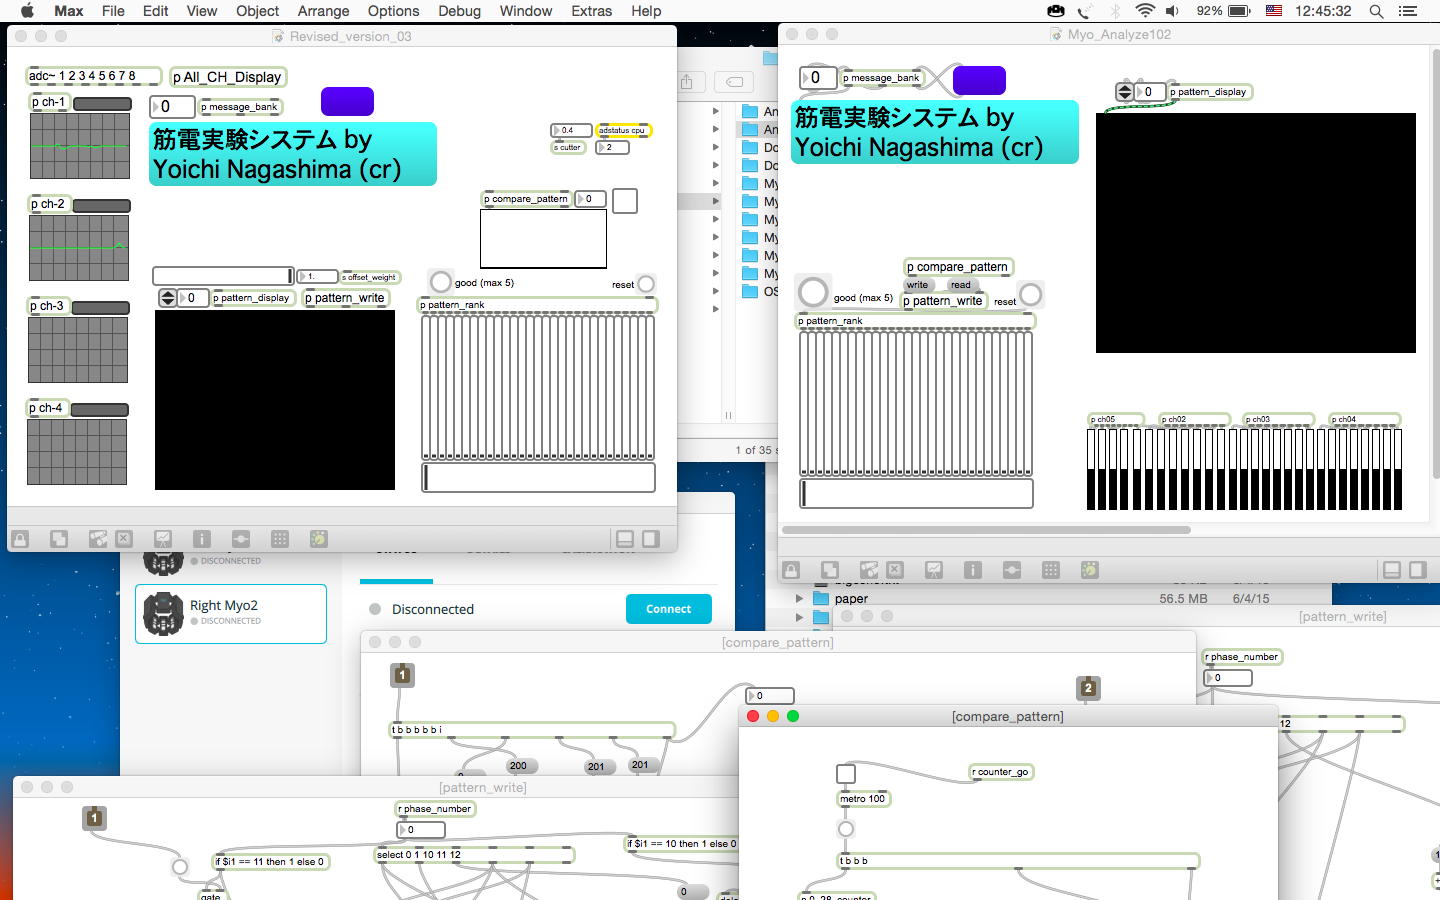Click the number box beside message_bank in Revised_version_03
Viewport: 1440px width, 900px height.
172,106
